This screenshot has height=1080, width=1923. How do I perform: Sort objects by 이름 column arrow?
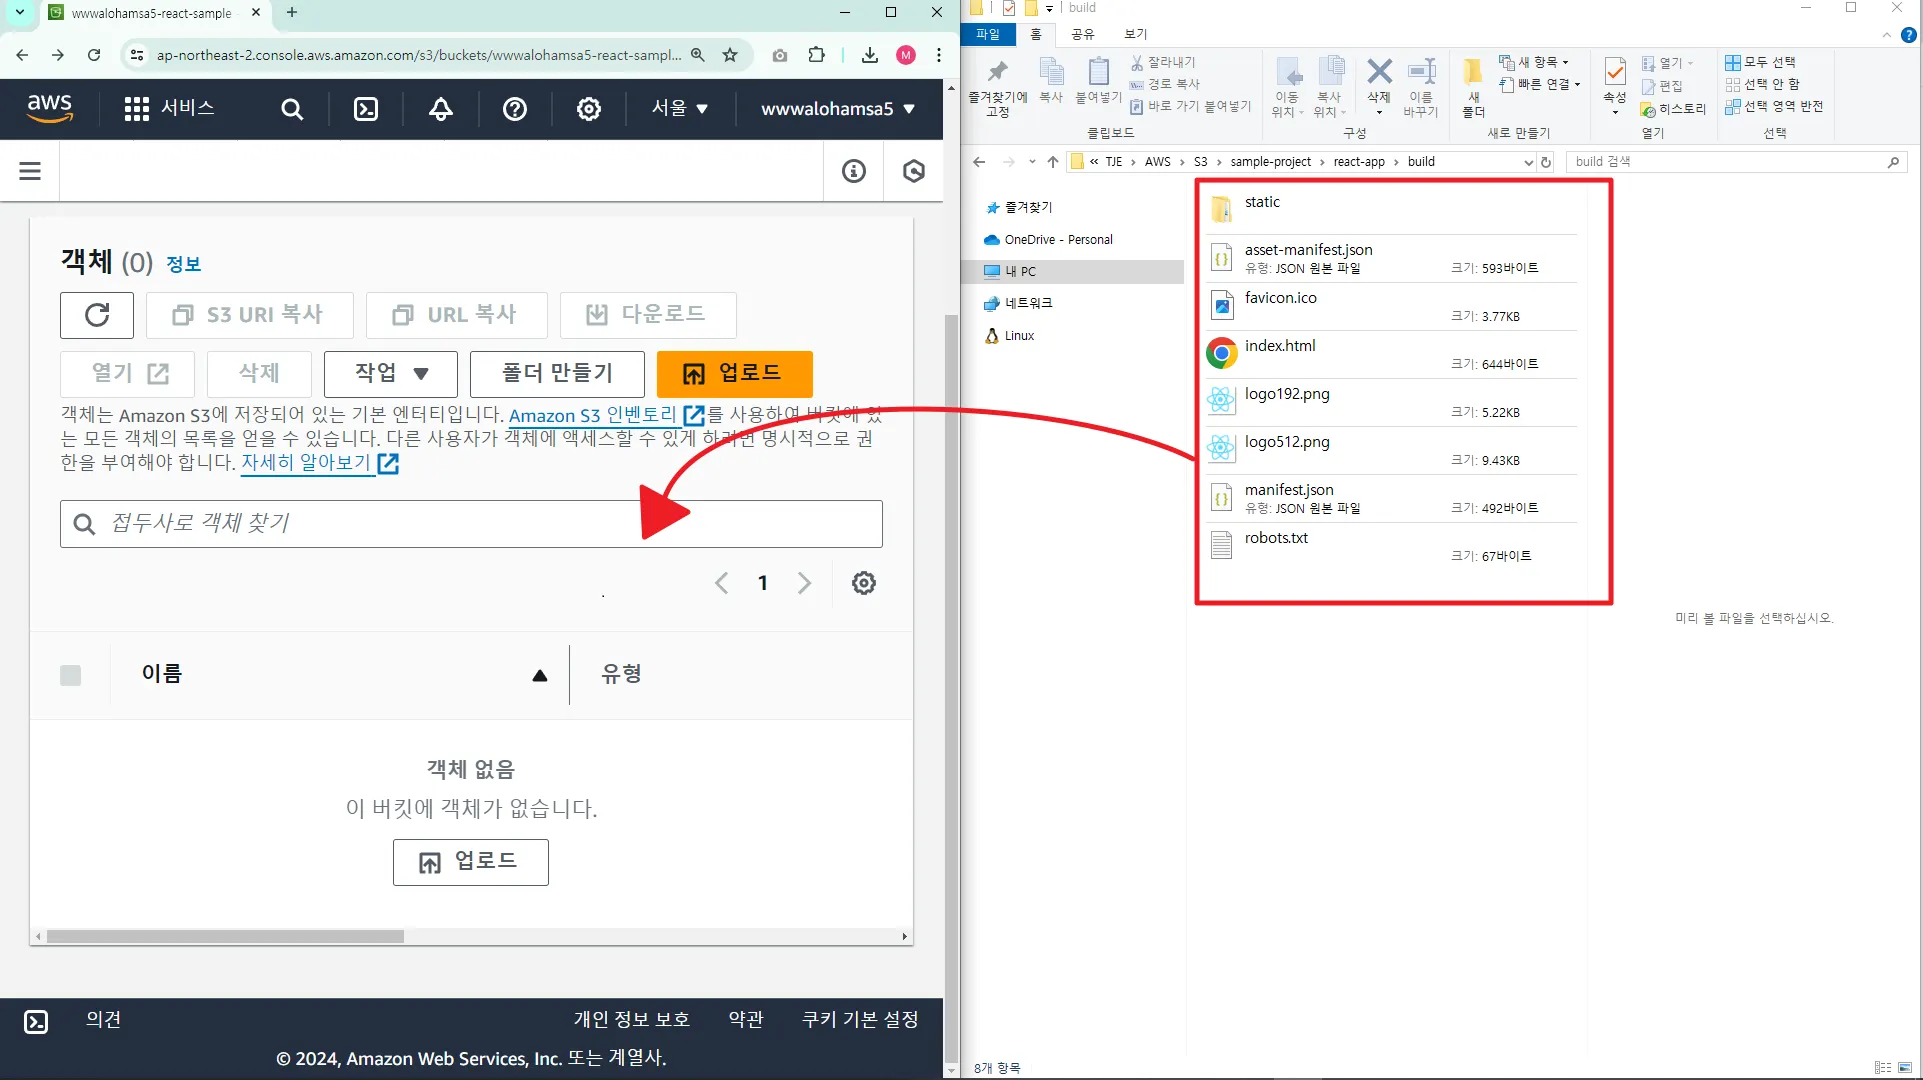tap(540, 675)
